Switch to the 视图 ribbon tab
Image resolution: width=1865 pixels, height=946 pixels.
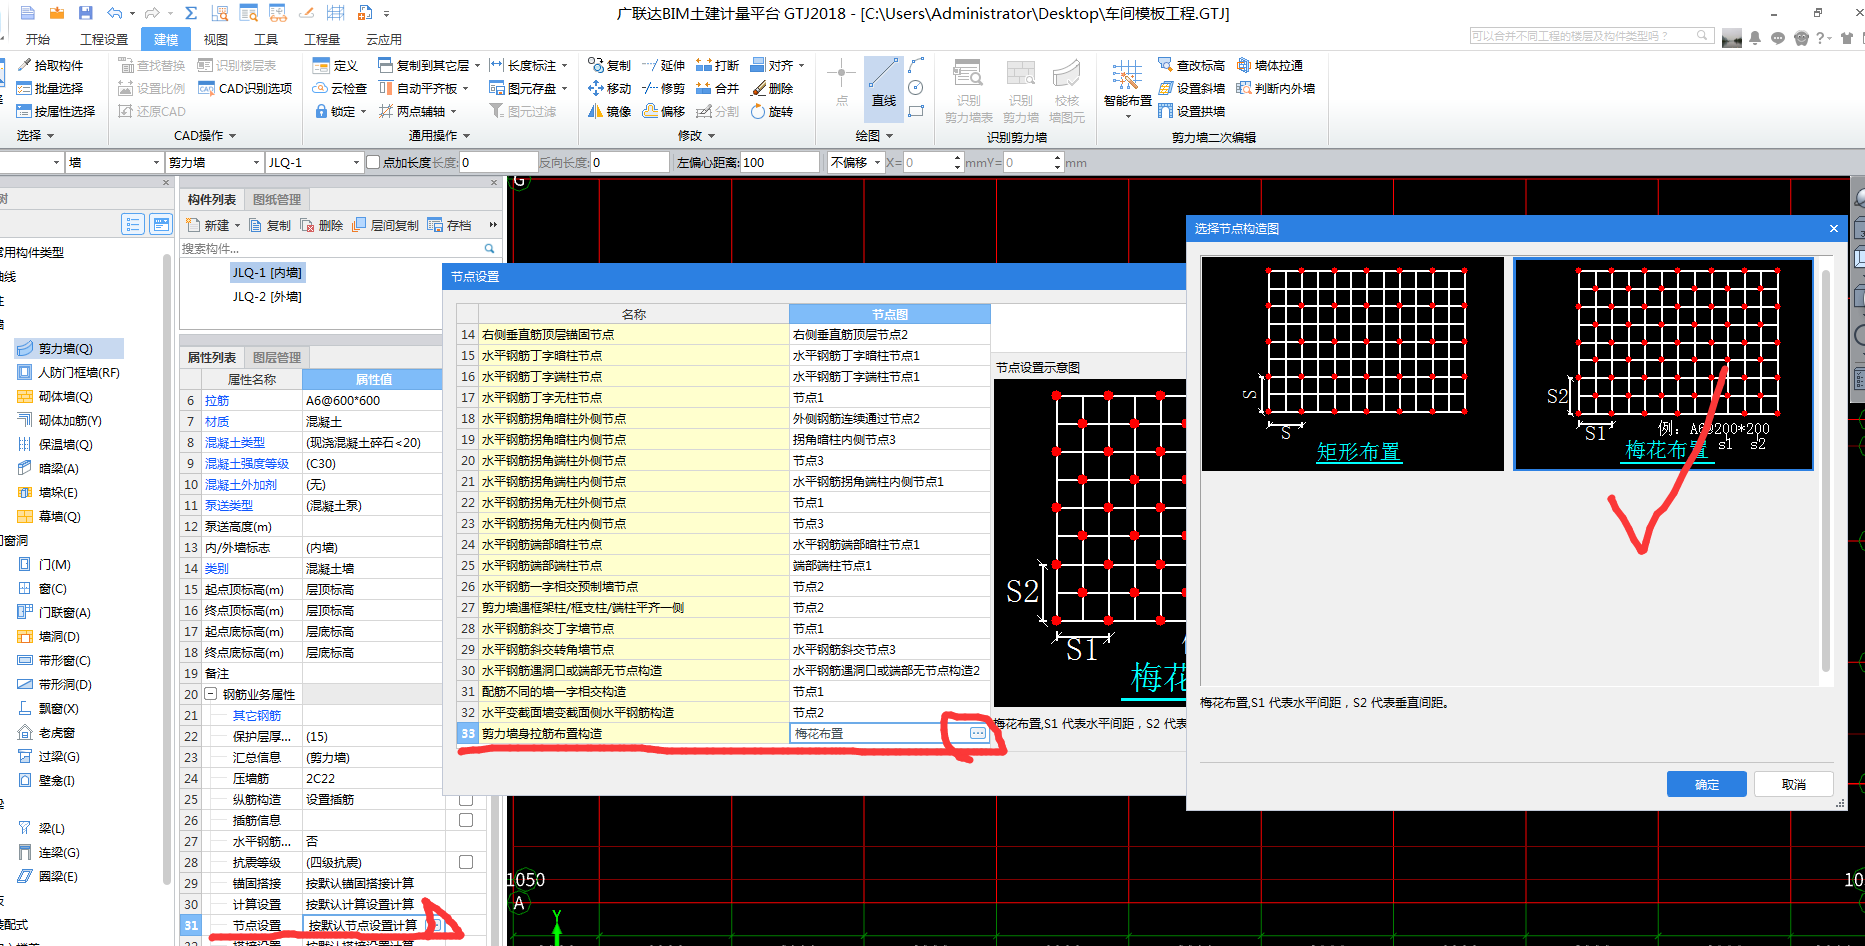click(216, 39)
